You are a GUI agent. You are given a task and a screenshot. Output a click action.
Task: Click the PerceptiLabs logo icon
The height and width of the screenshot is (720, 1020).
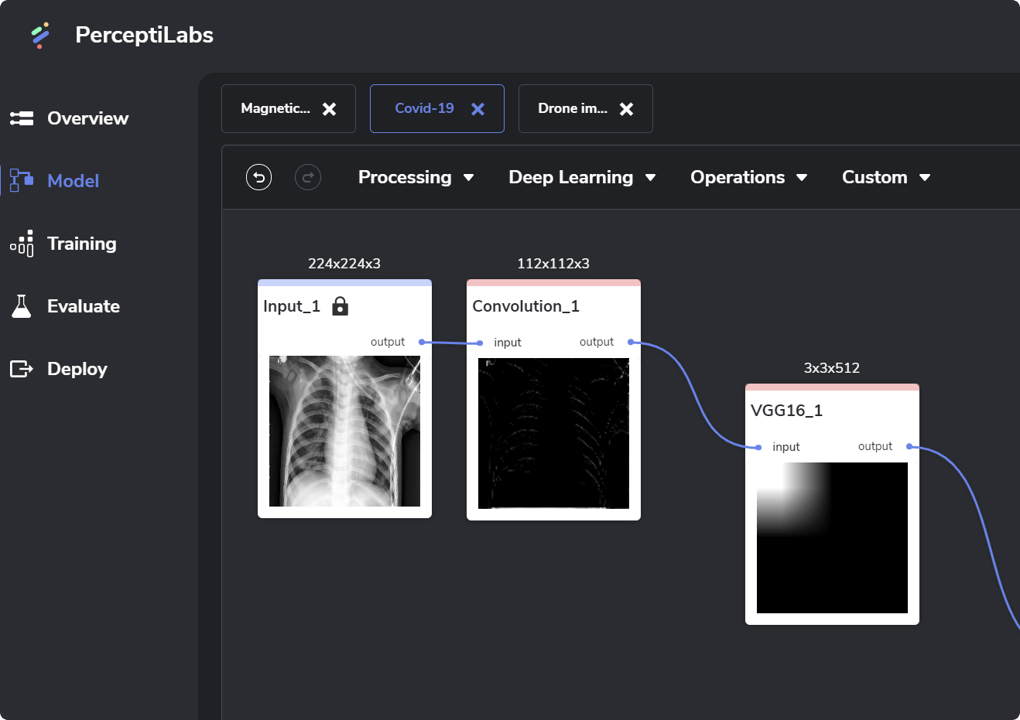tap(40, 35)
